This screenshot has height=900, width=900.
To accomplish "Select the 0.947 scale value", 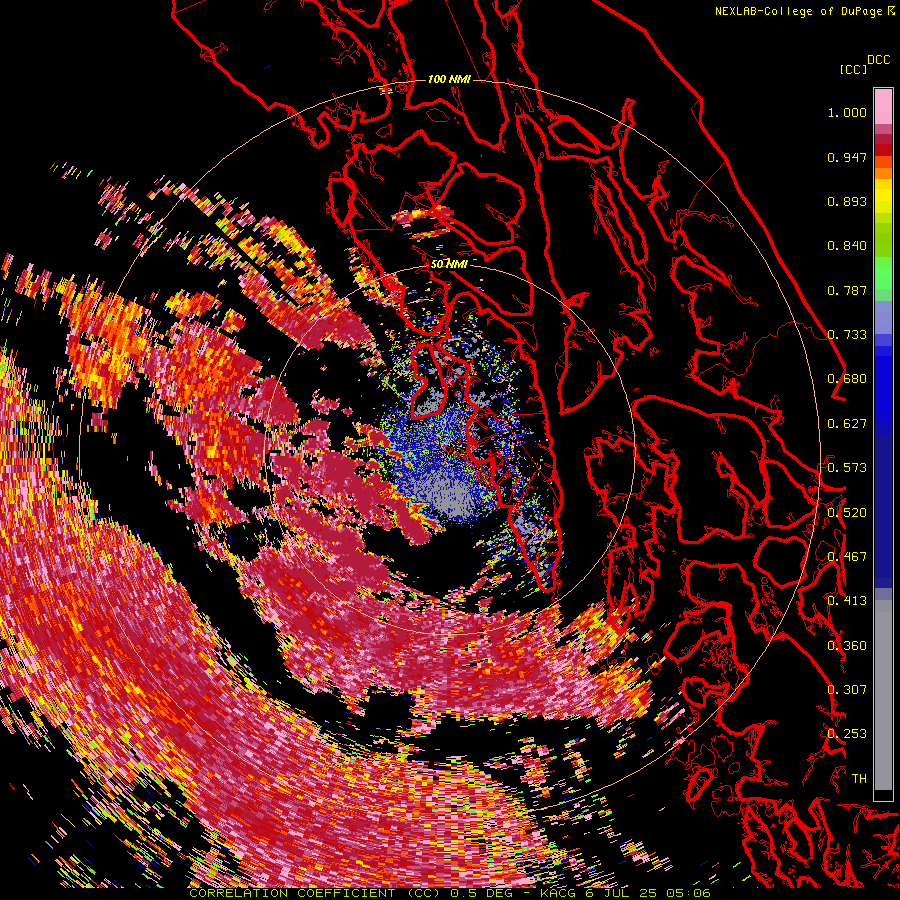I will (x=847, y=157).
